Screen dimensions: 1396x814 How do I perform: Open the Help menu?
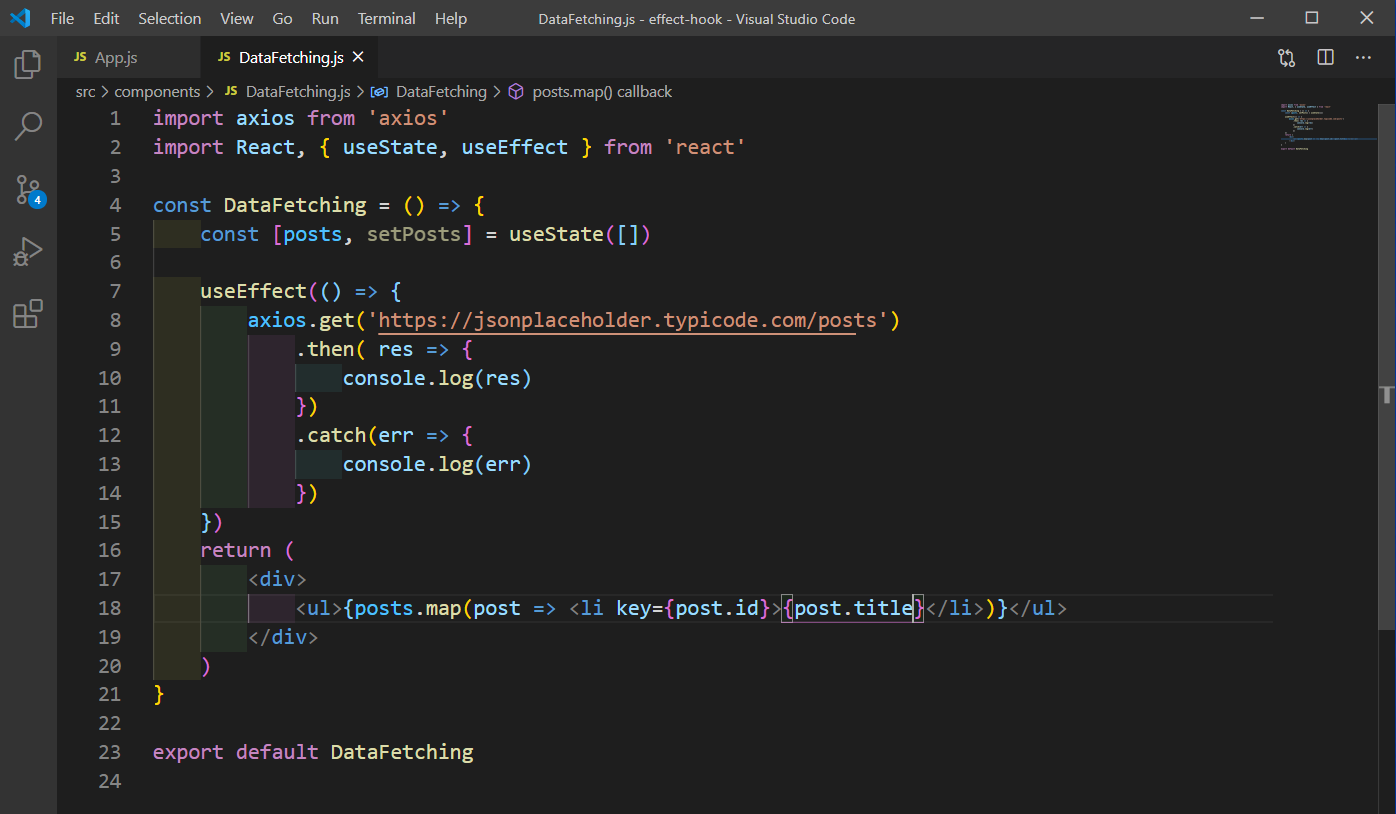click(451, 18)
